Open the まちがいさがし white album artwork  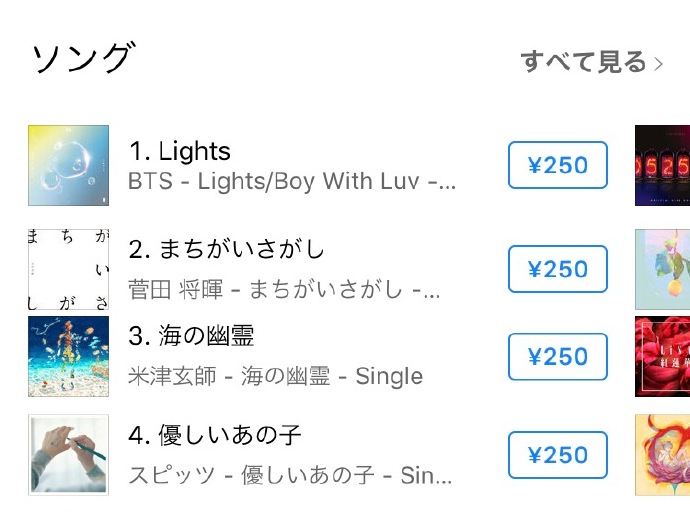[68, 269]
